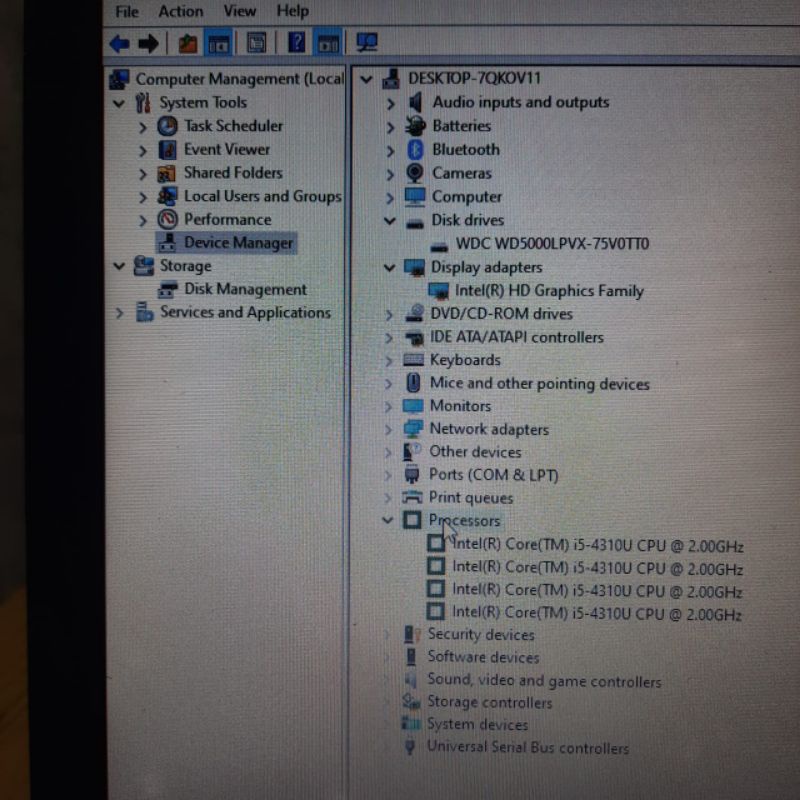
Task: Click the DVD/CD-ROM drives disc icon
Action: [415, 313]
